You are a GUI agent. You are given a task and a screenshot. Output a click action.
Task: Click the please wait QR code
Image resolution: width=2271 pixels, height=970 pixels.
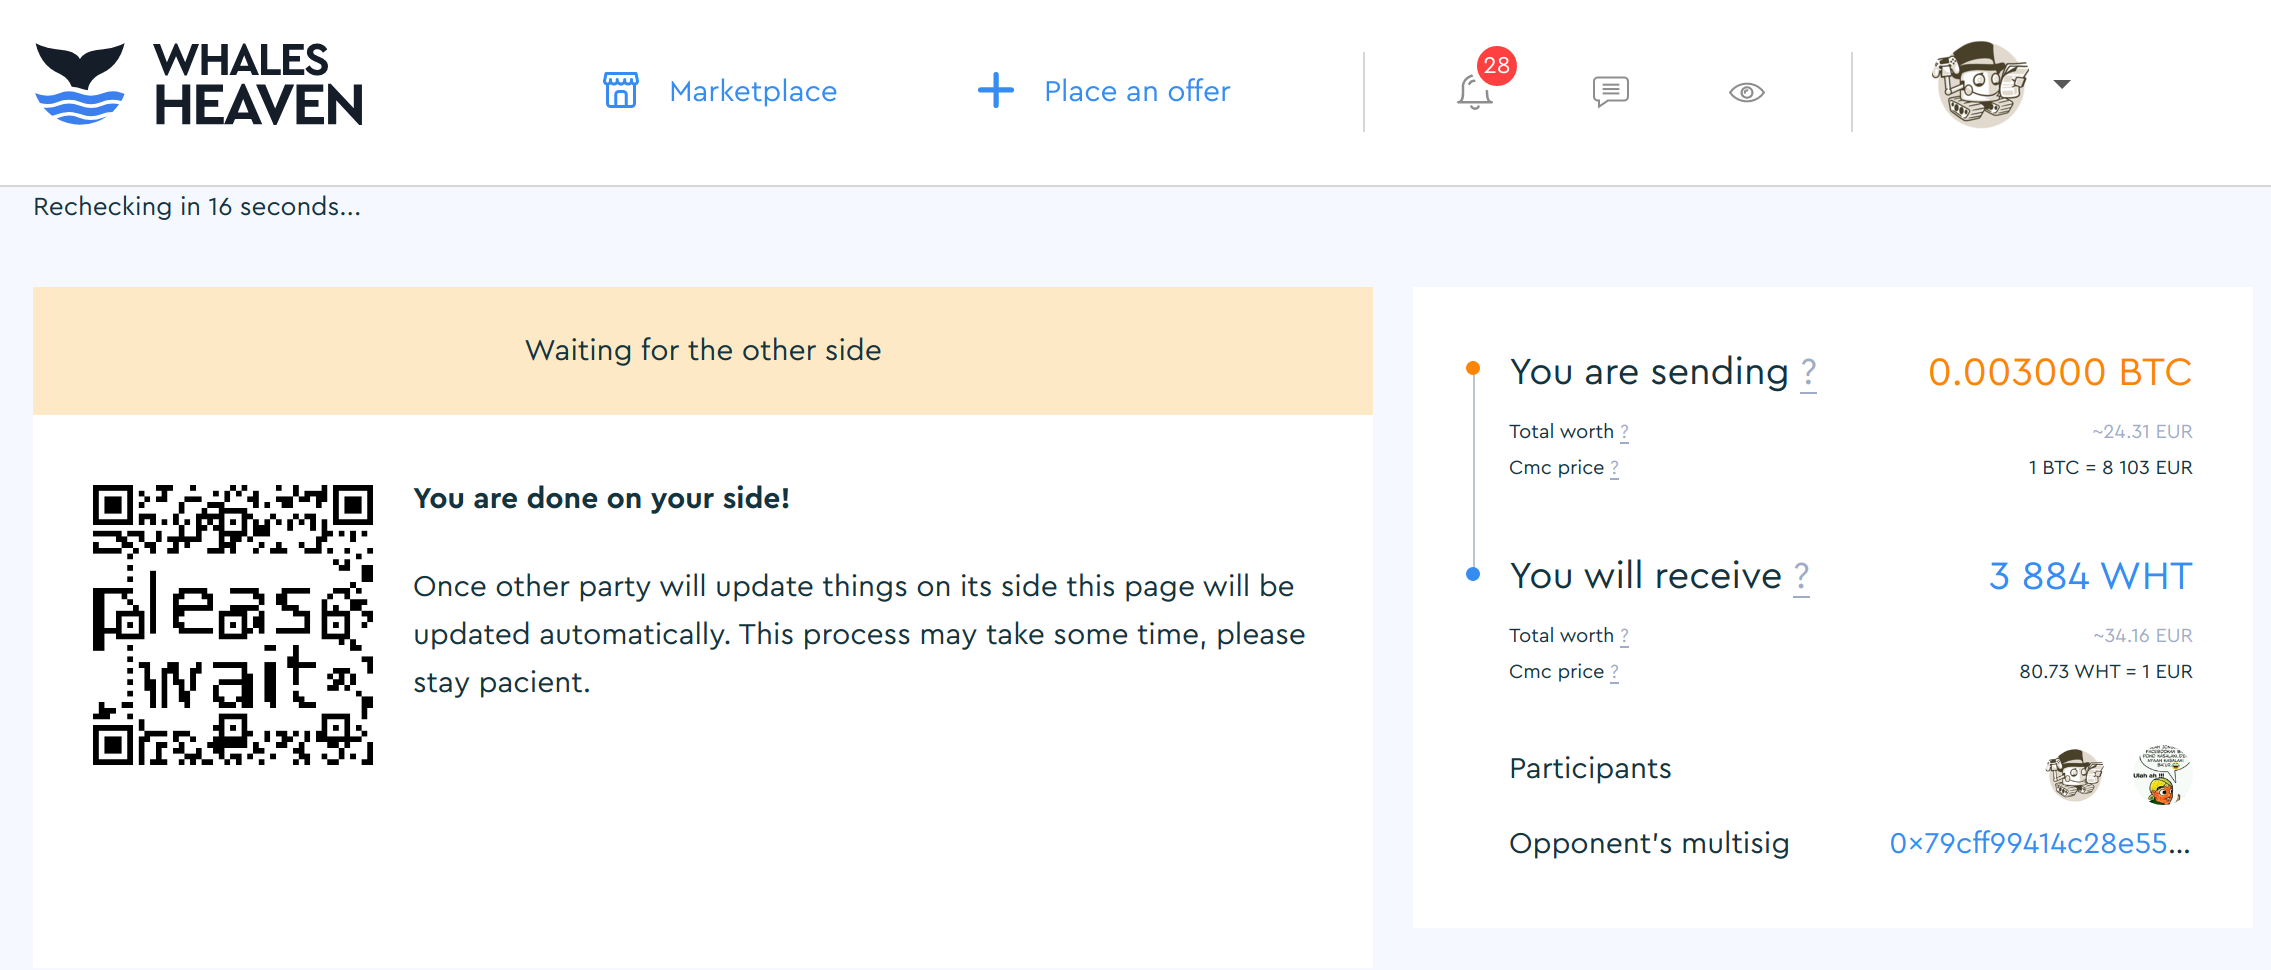point(233,625)
